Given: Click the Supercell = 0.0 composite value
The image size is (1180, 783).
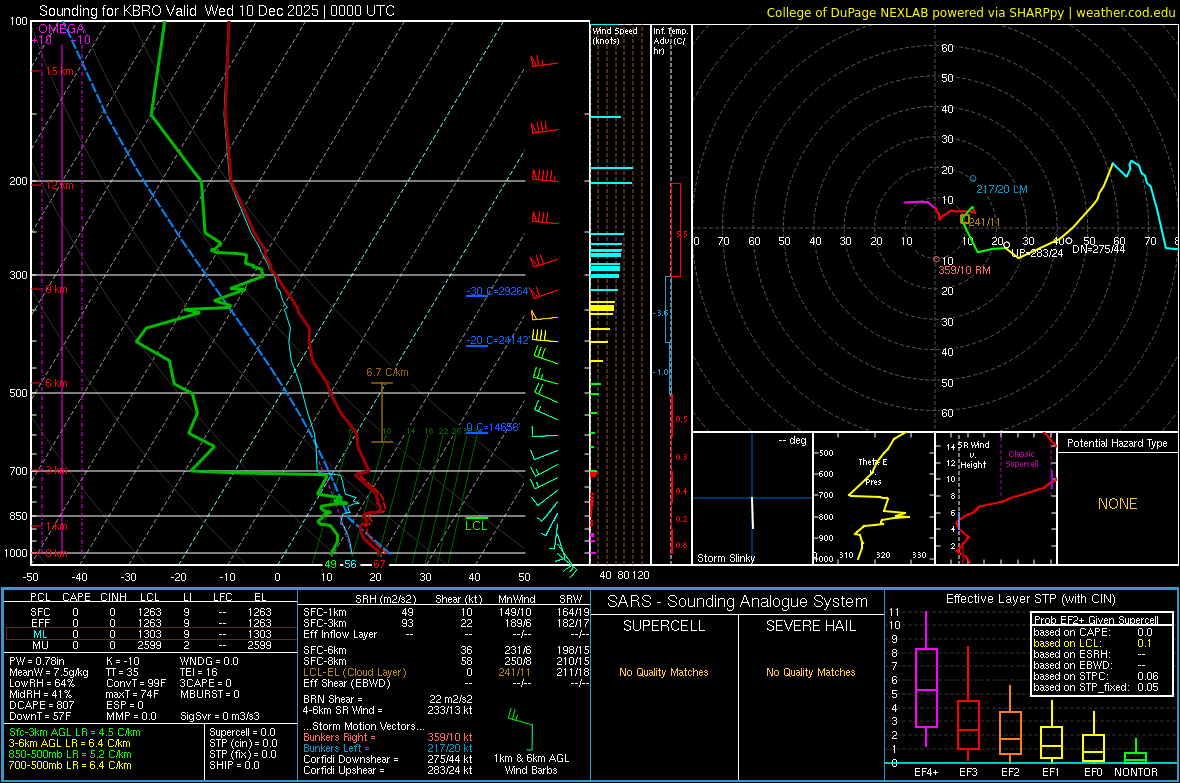Looking at the screenshot, I should tap(242, 732).
